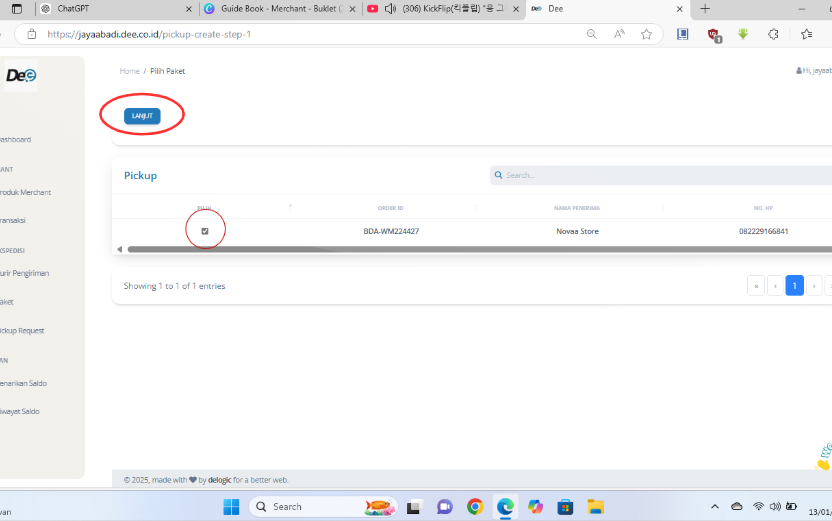View site information lock icon
Screen dimensions: 832x521
pos(32,34)
